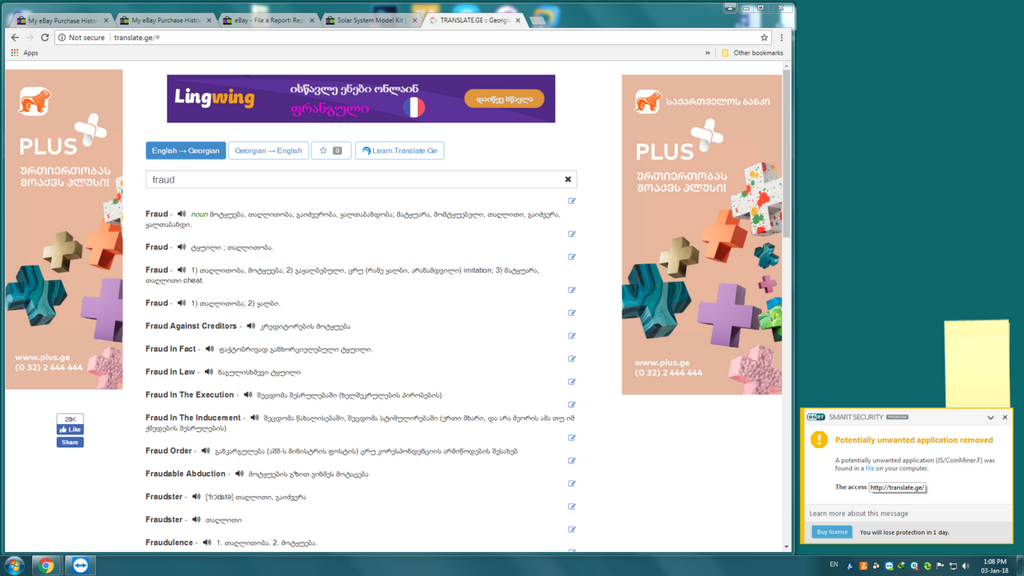Screen dimensions: 1024x576
Task: Go back in browser history
Action: 15,37
